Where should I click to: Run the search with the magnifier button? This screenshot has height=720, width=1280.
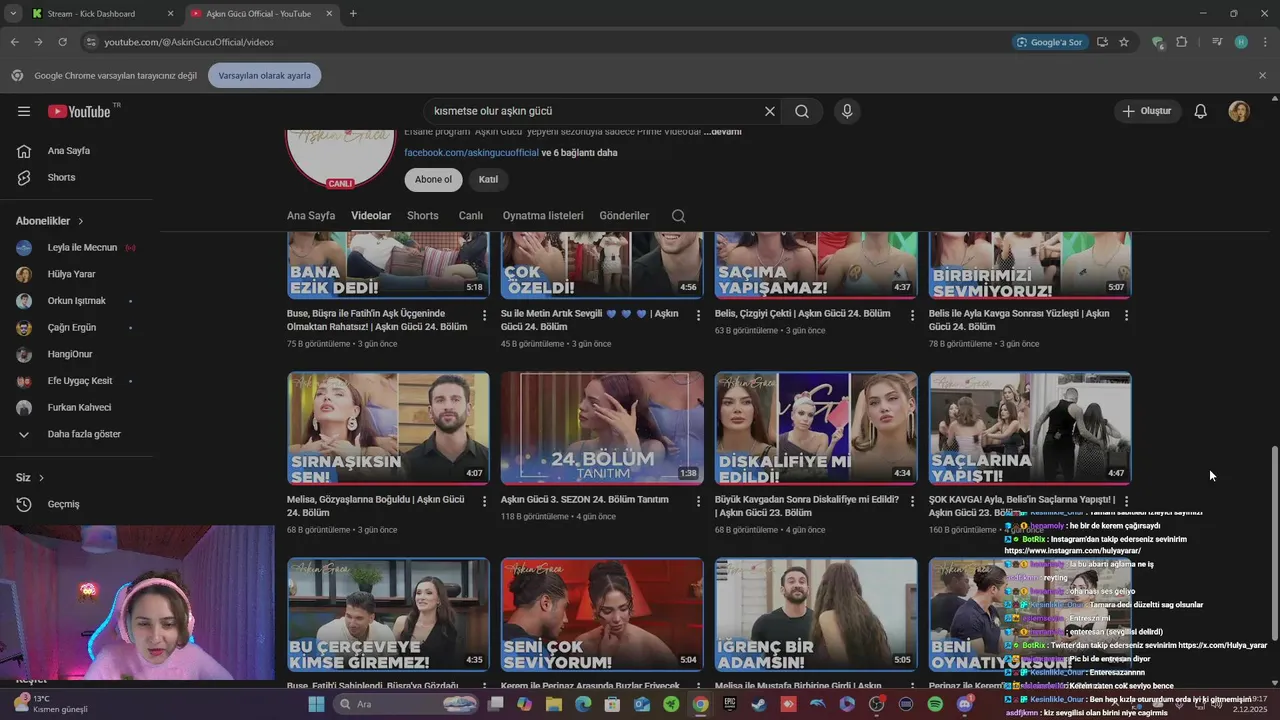pos(802,111)
